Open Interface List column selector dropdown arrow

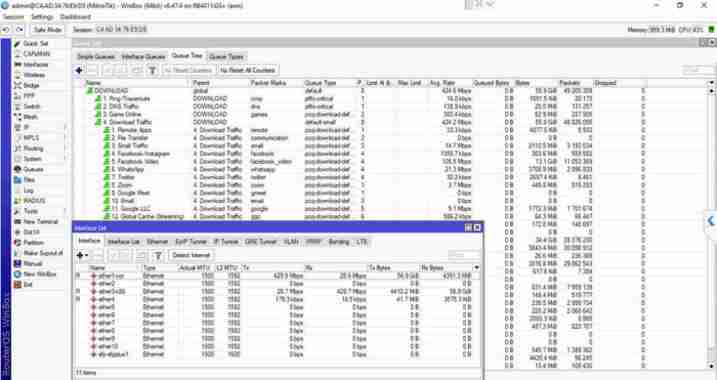pyautogui.click(x=477, y=268)
